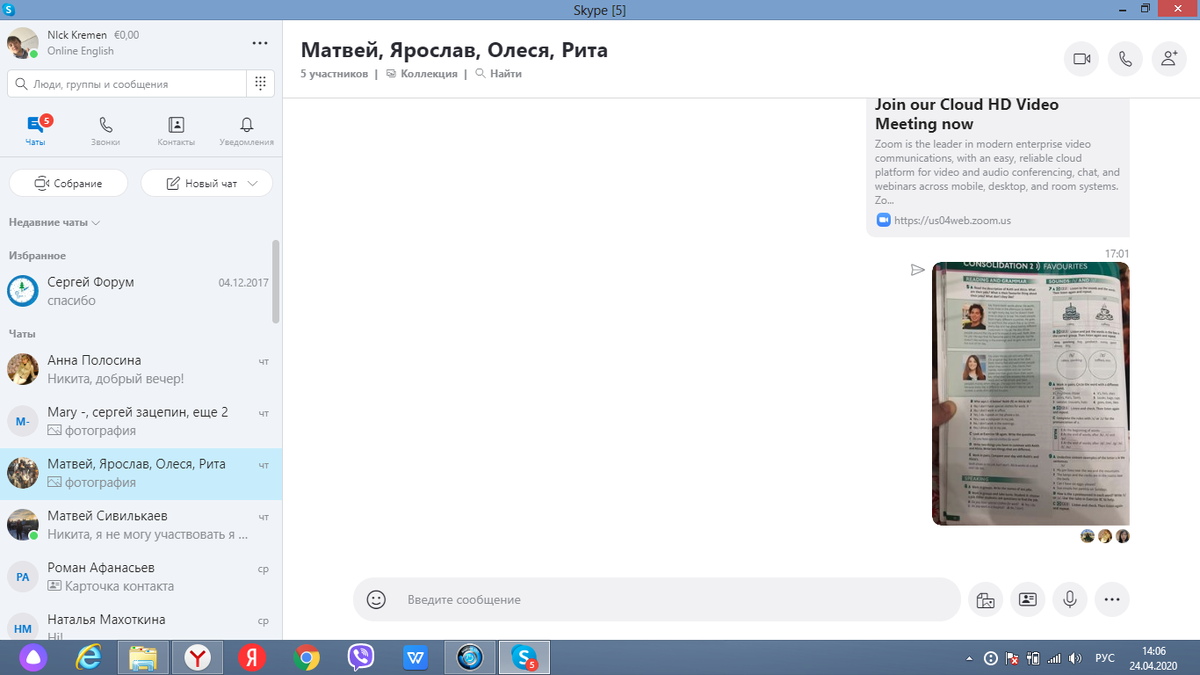Start a Собрание meeting

click(x=67, y=183)
